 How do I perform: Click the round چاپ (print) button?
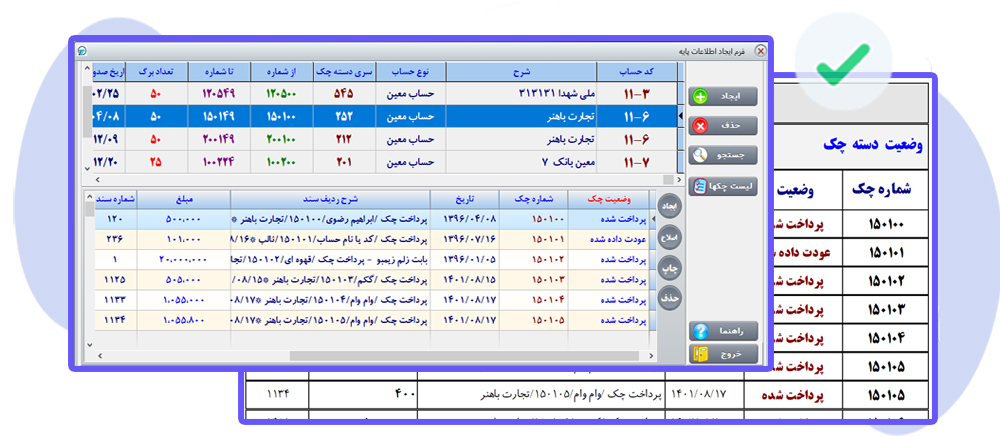(670, 268)
